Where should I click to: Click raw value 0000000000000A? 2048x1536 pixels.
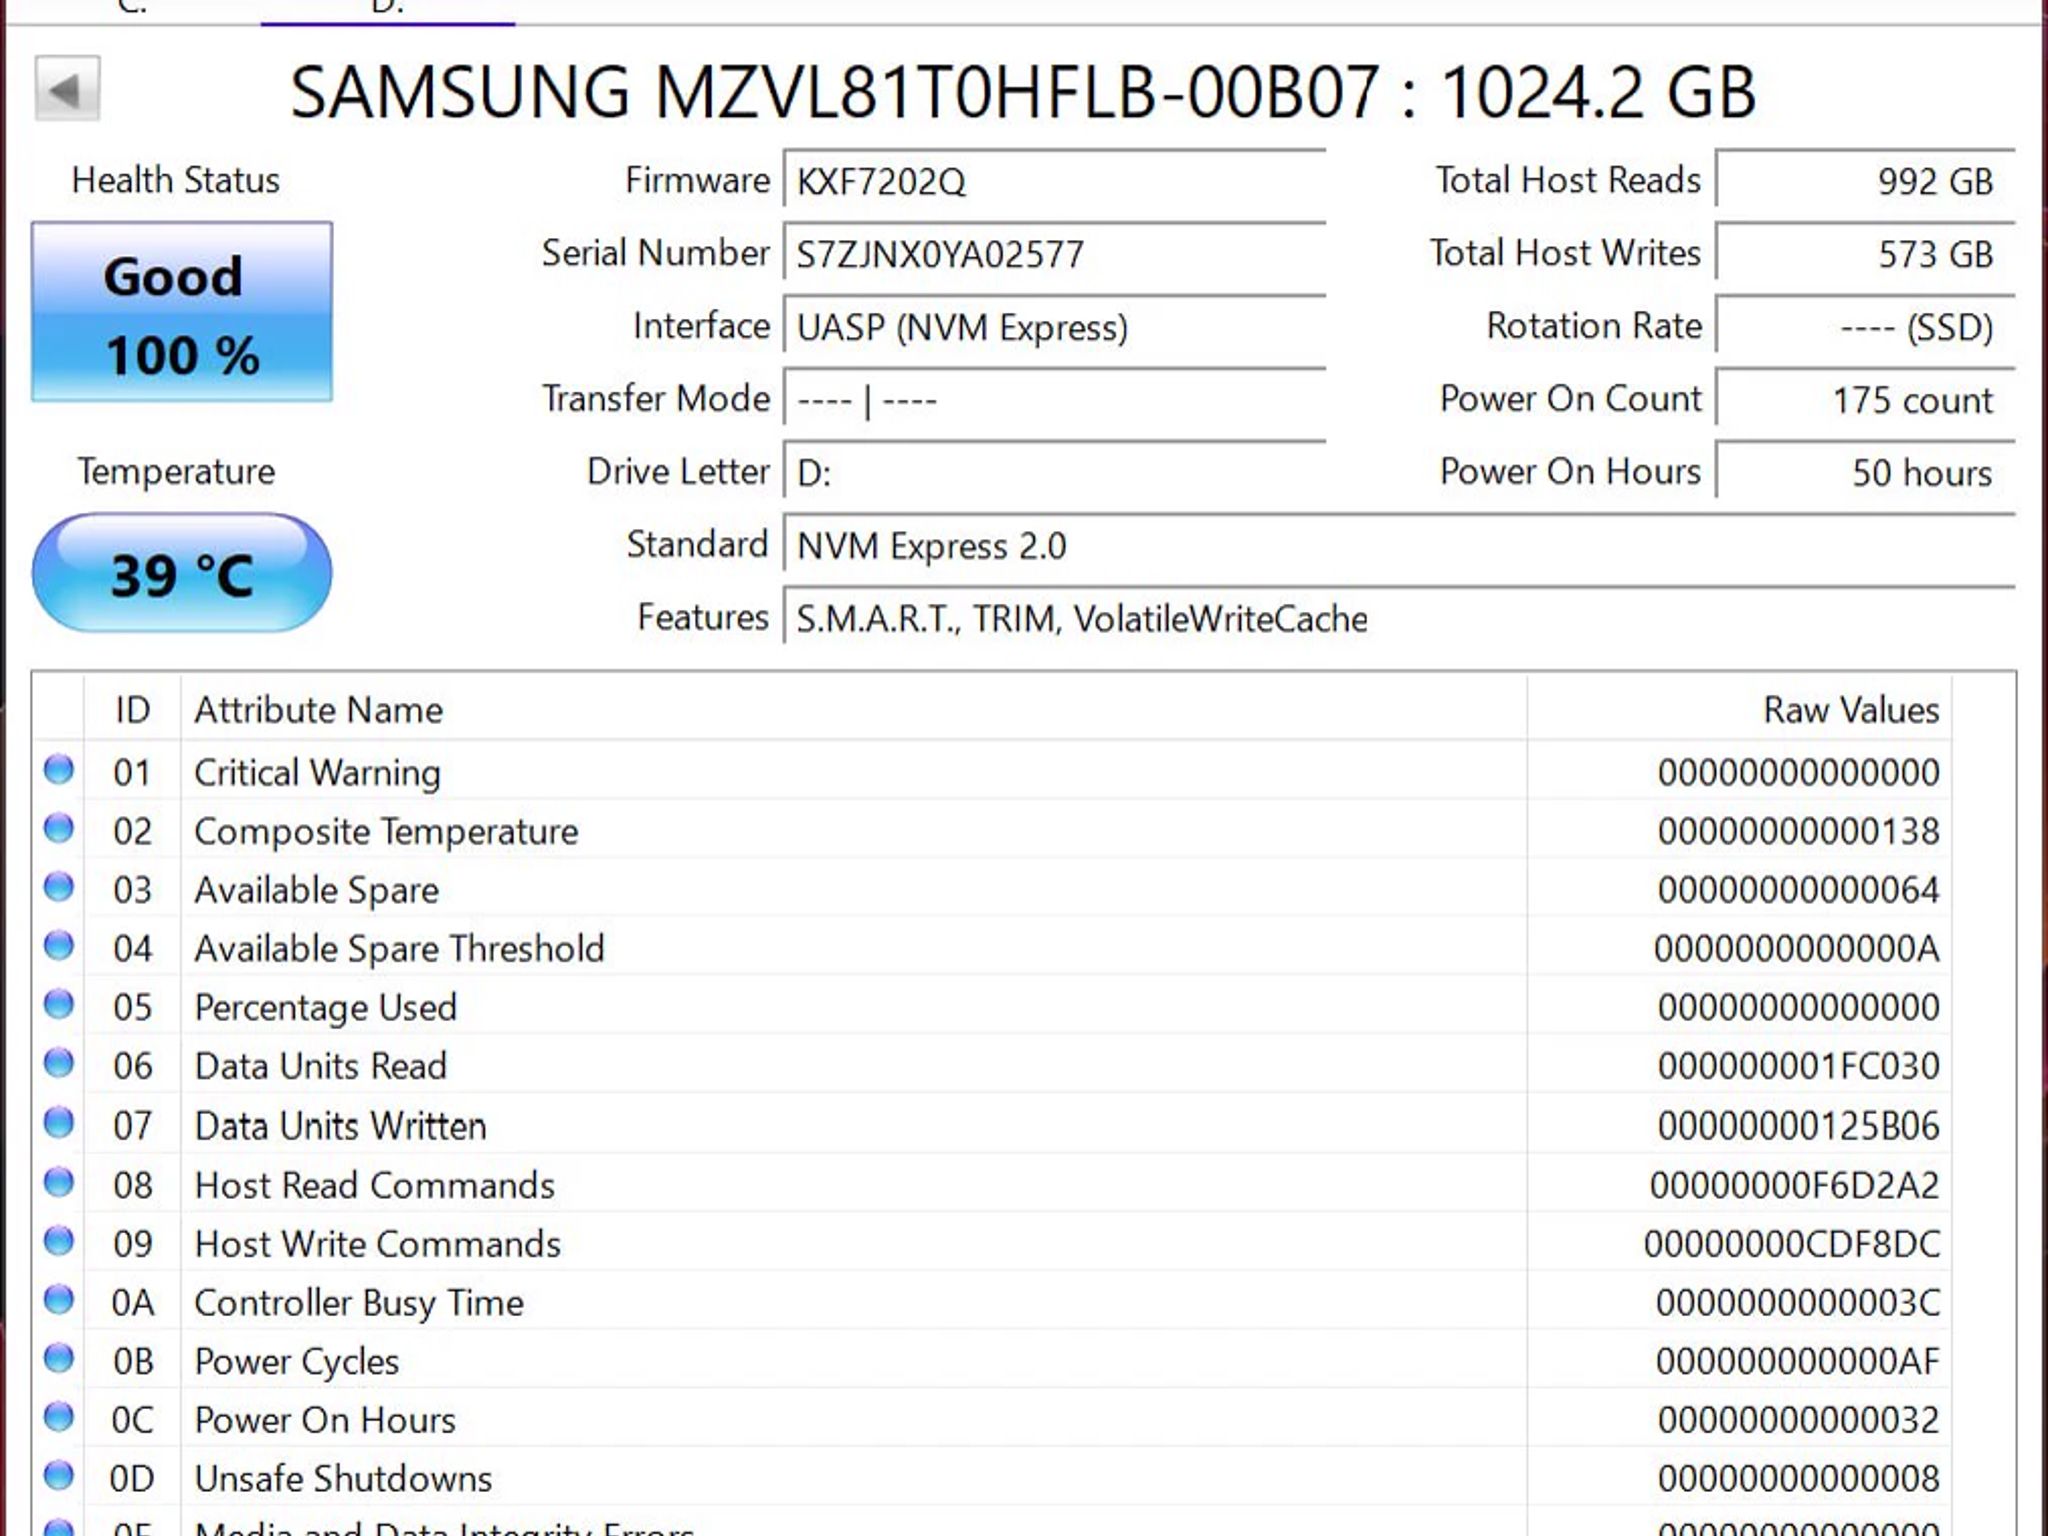(1797, 948)
